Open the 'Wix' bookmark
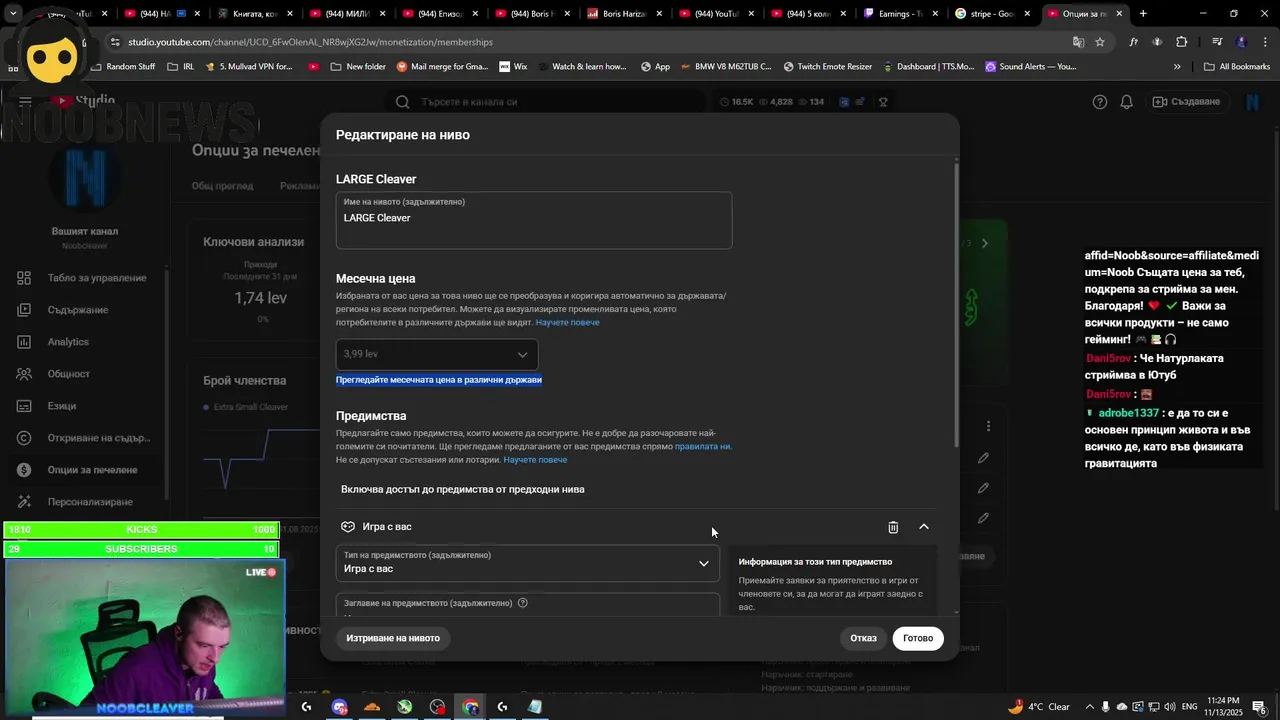The image size is (1280, 720). (x=513, y=67)
